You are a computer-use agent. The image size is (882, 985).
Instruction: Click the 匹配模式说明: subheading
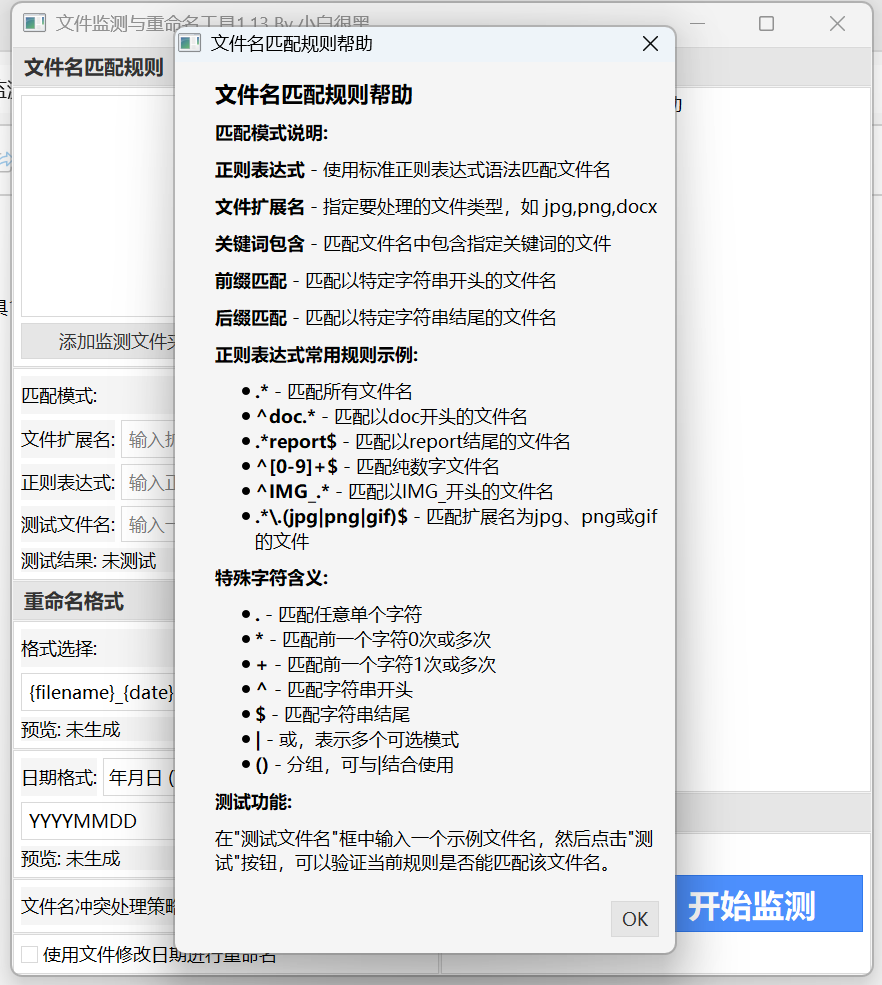[271, 133]
